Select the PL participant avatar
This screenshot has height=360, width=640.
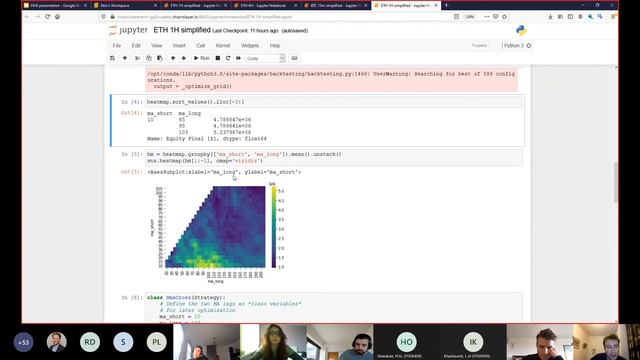tap(157, 342)
